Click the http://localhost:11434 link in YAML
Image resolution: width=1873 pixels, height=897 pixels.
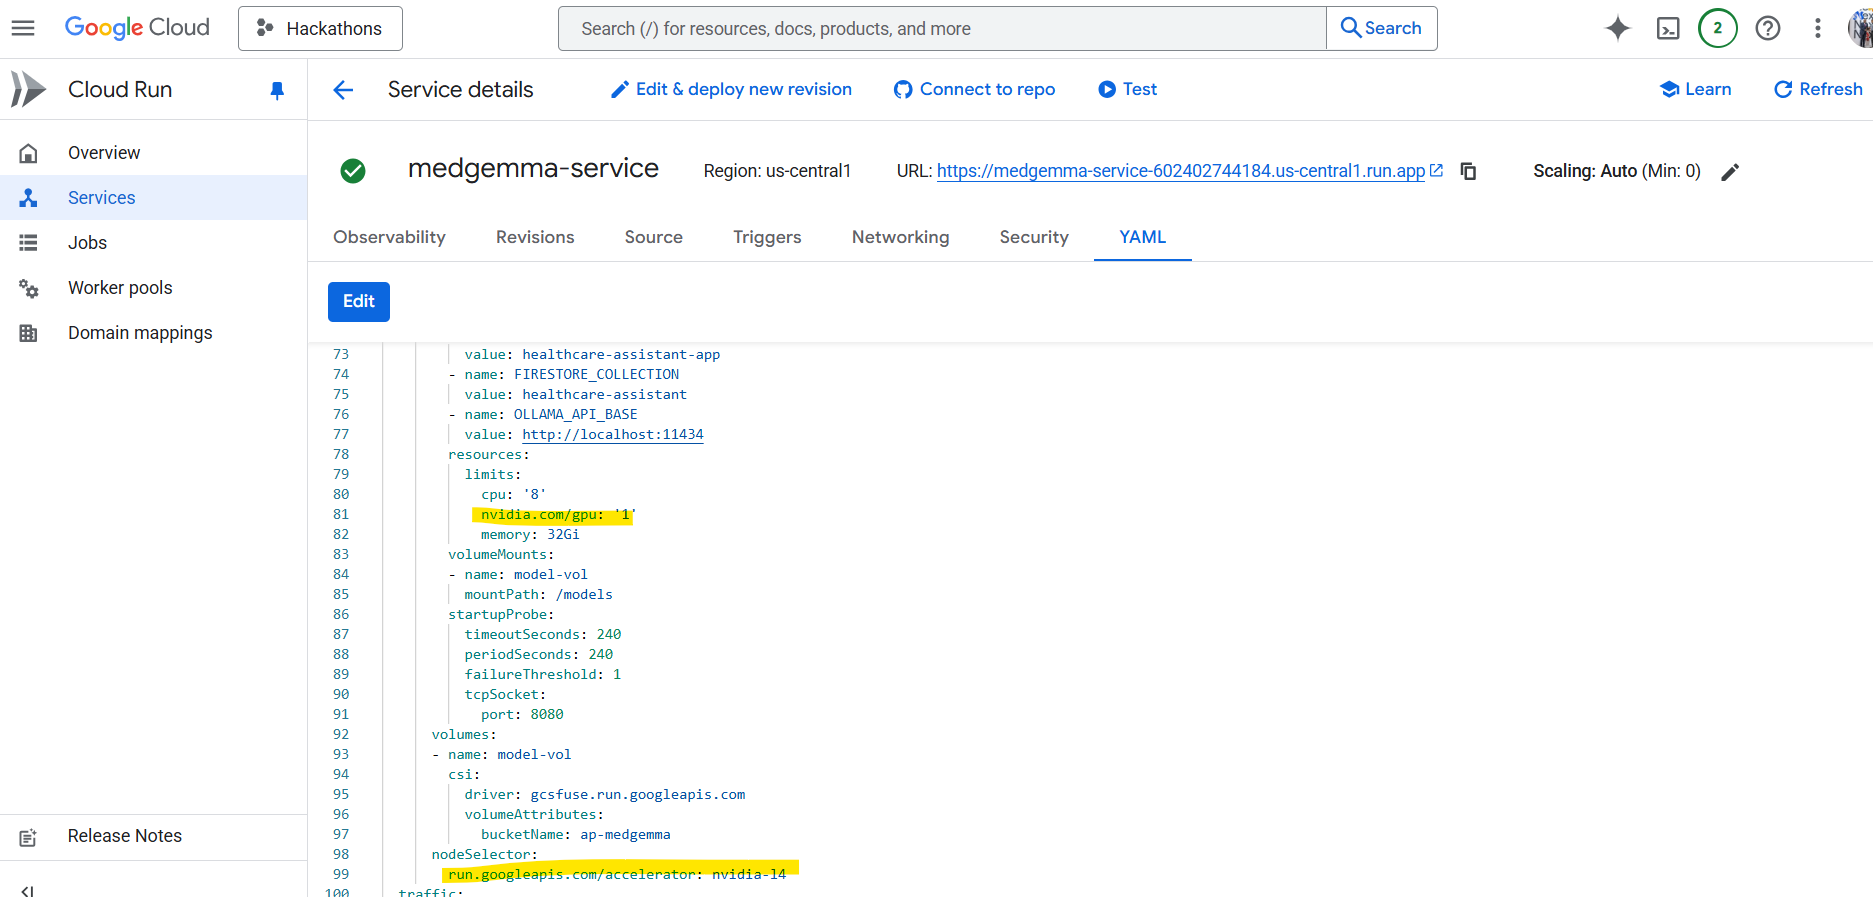tap(613, 434)
